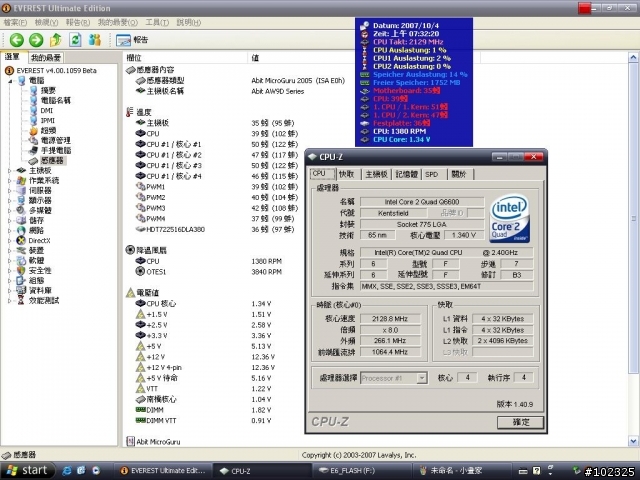Select the OTES1 fan row
Screen dimensions: 640x480
tap(210, 272)
